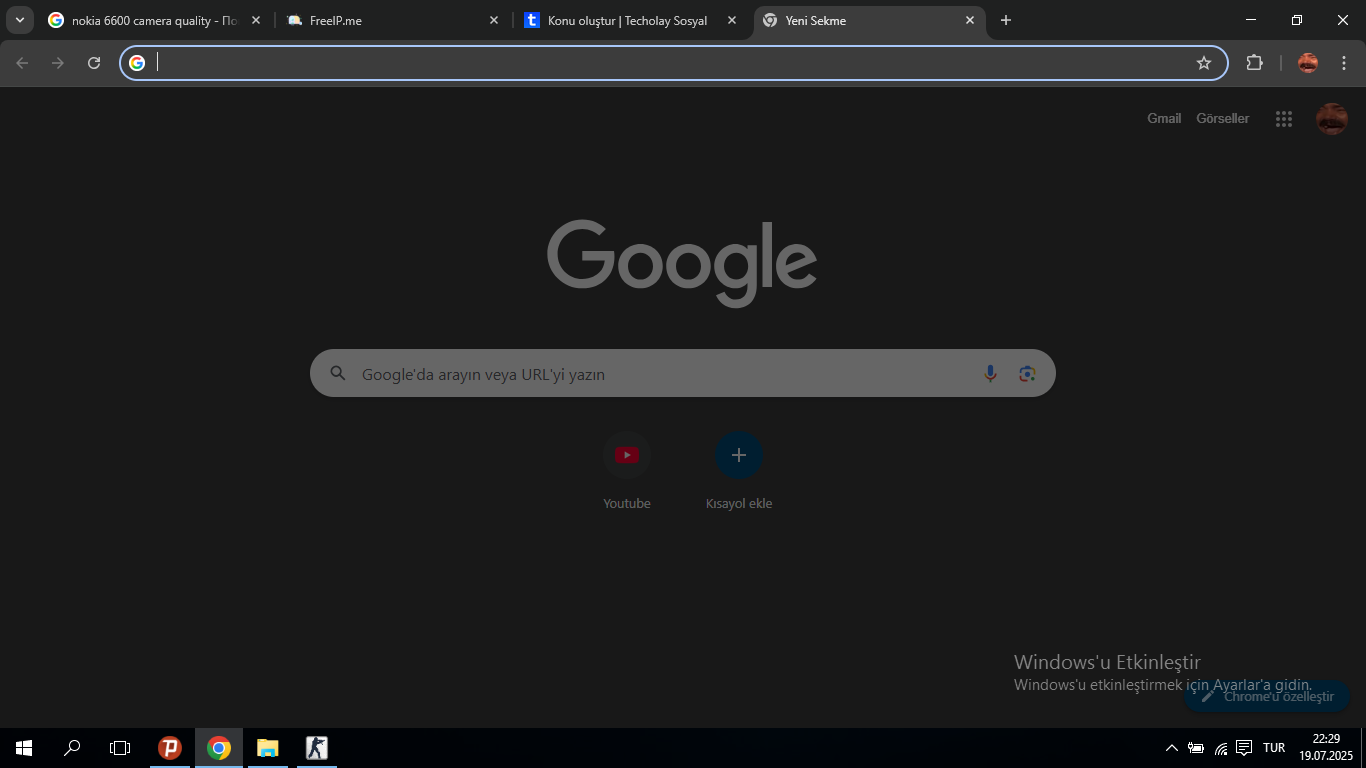The width and height of the screenshot is (1366, 768).
Task: Bookmark this tab with star icon
Action: point(1204,63)
